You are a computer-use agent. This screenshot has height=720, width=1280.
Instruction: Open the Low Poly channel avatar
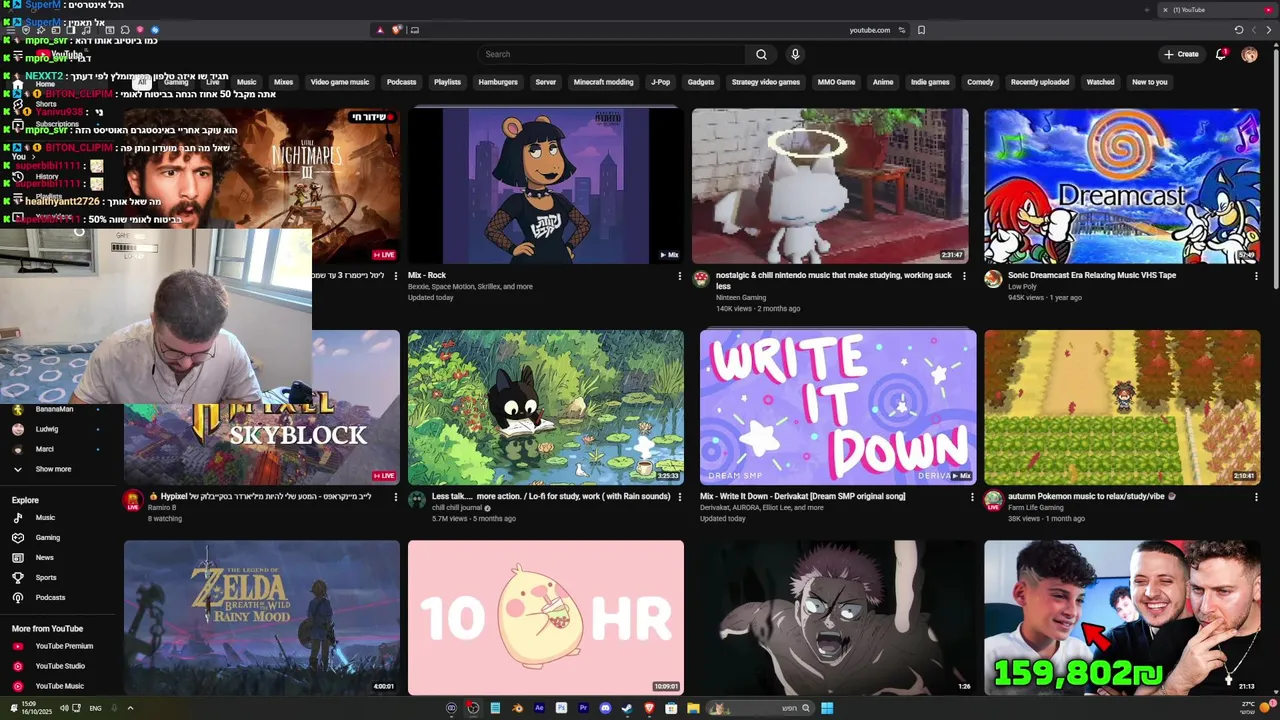[x=993, y=279]
